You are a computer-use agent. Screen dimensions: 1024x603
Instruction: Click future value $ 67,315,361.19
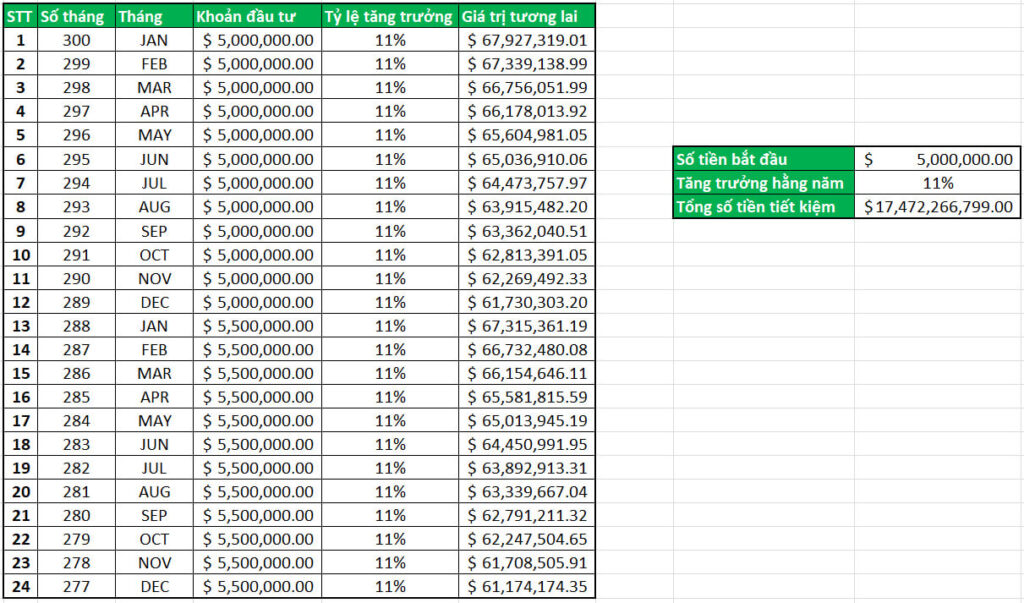[527, 325]
